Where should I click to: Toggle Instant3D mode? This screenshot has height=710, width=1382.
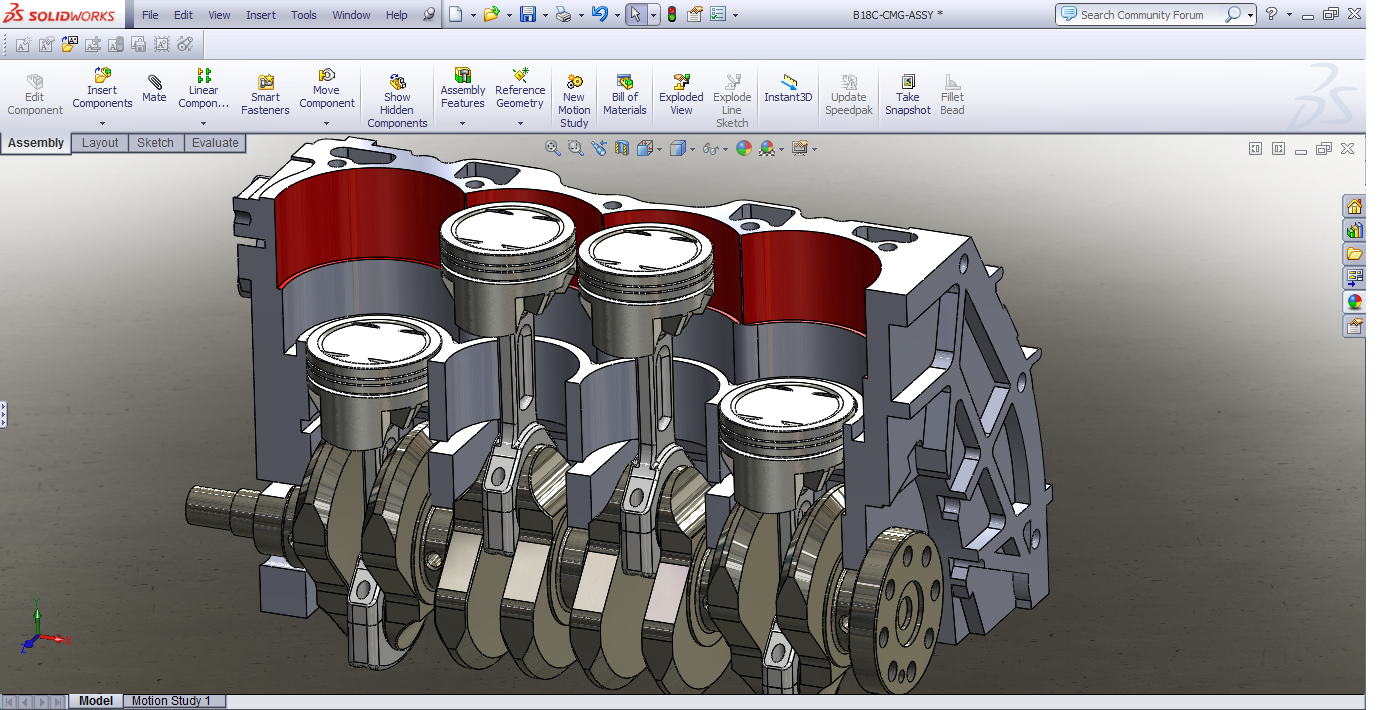(788, 88)
